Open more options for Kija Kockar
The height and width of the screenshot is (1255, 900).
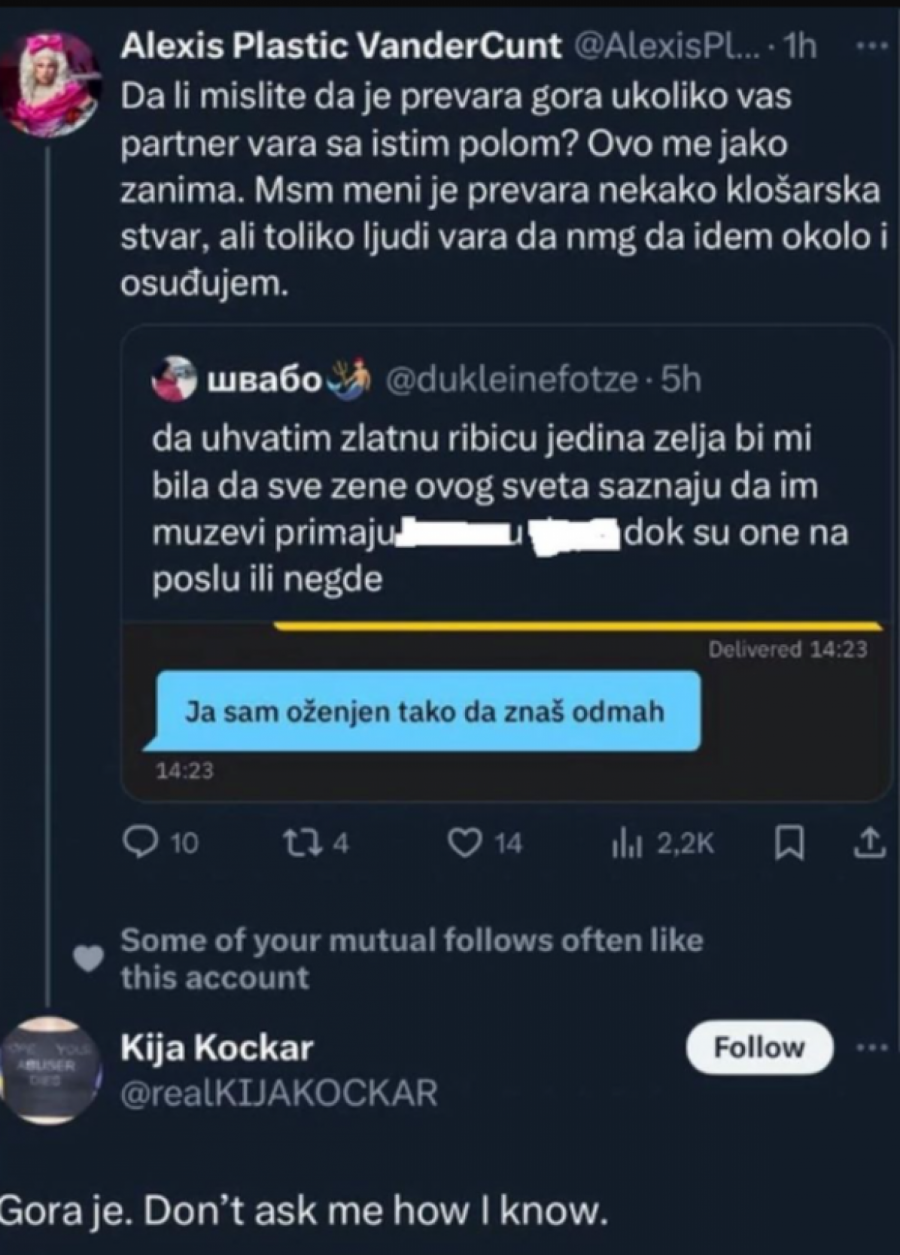click(x=873, y=1047)
